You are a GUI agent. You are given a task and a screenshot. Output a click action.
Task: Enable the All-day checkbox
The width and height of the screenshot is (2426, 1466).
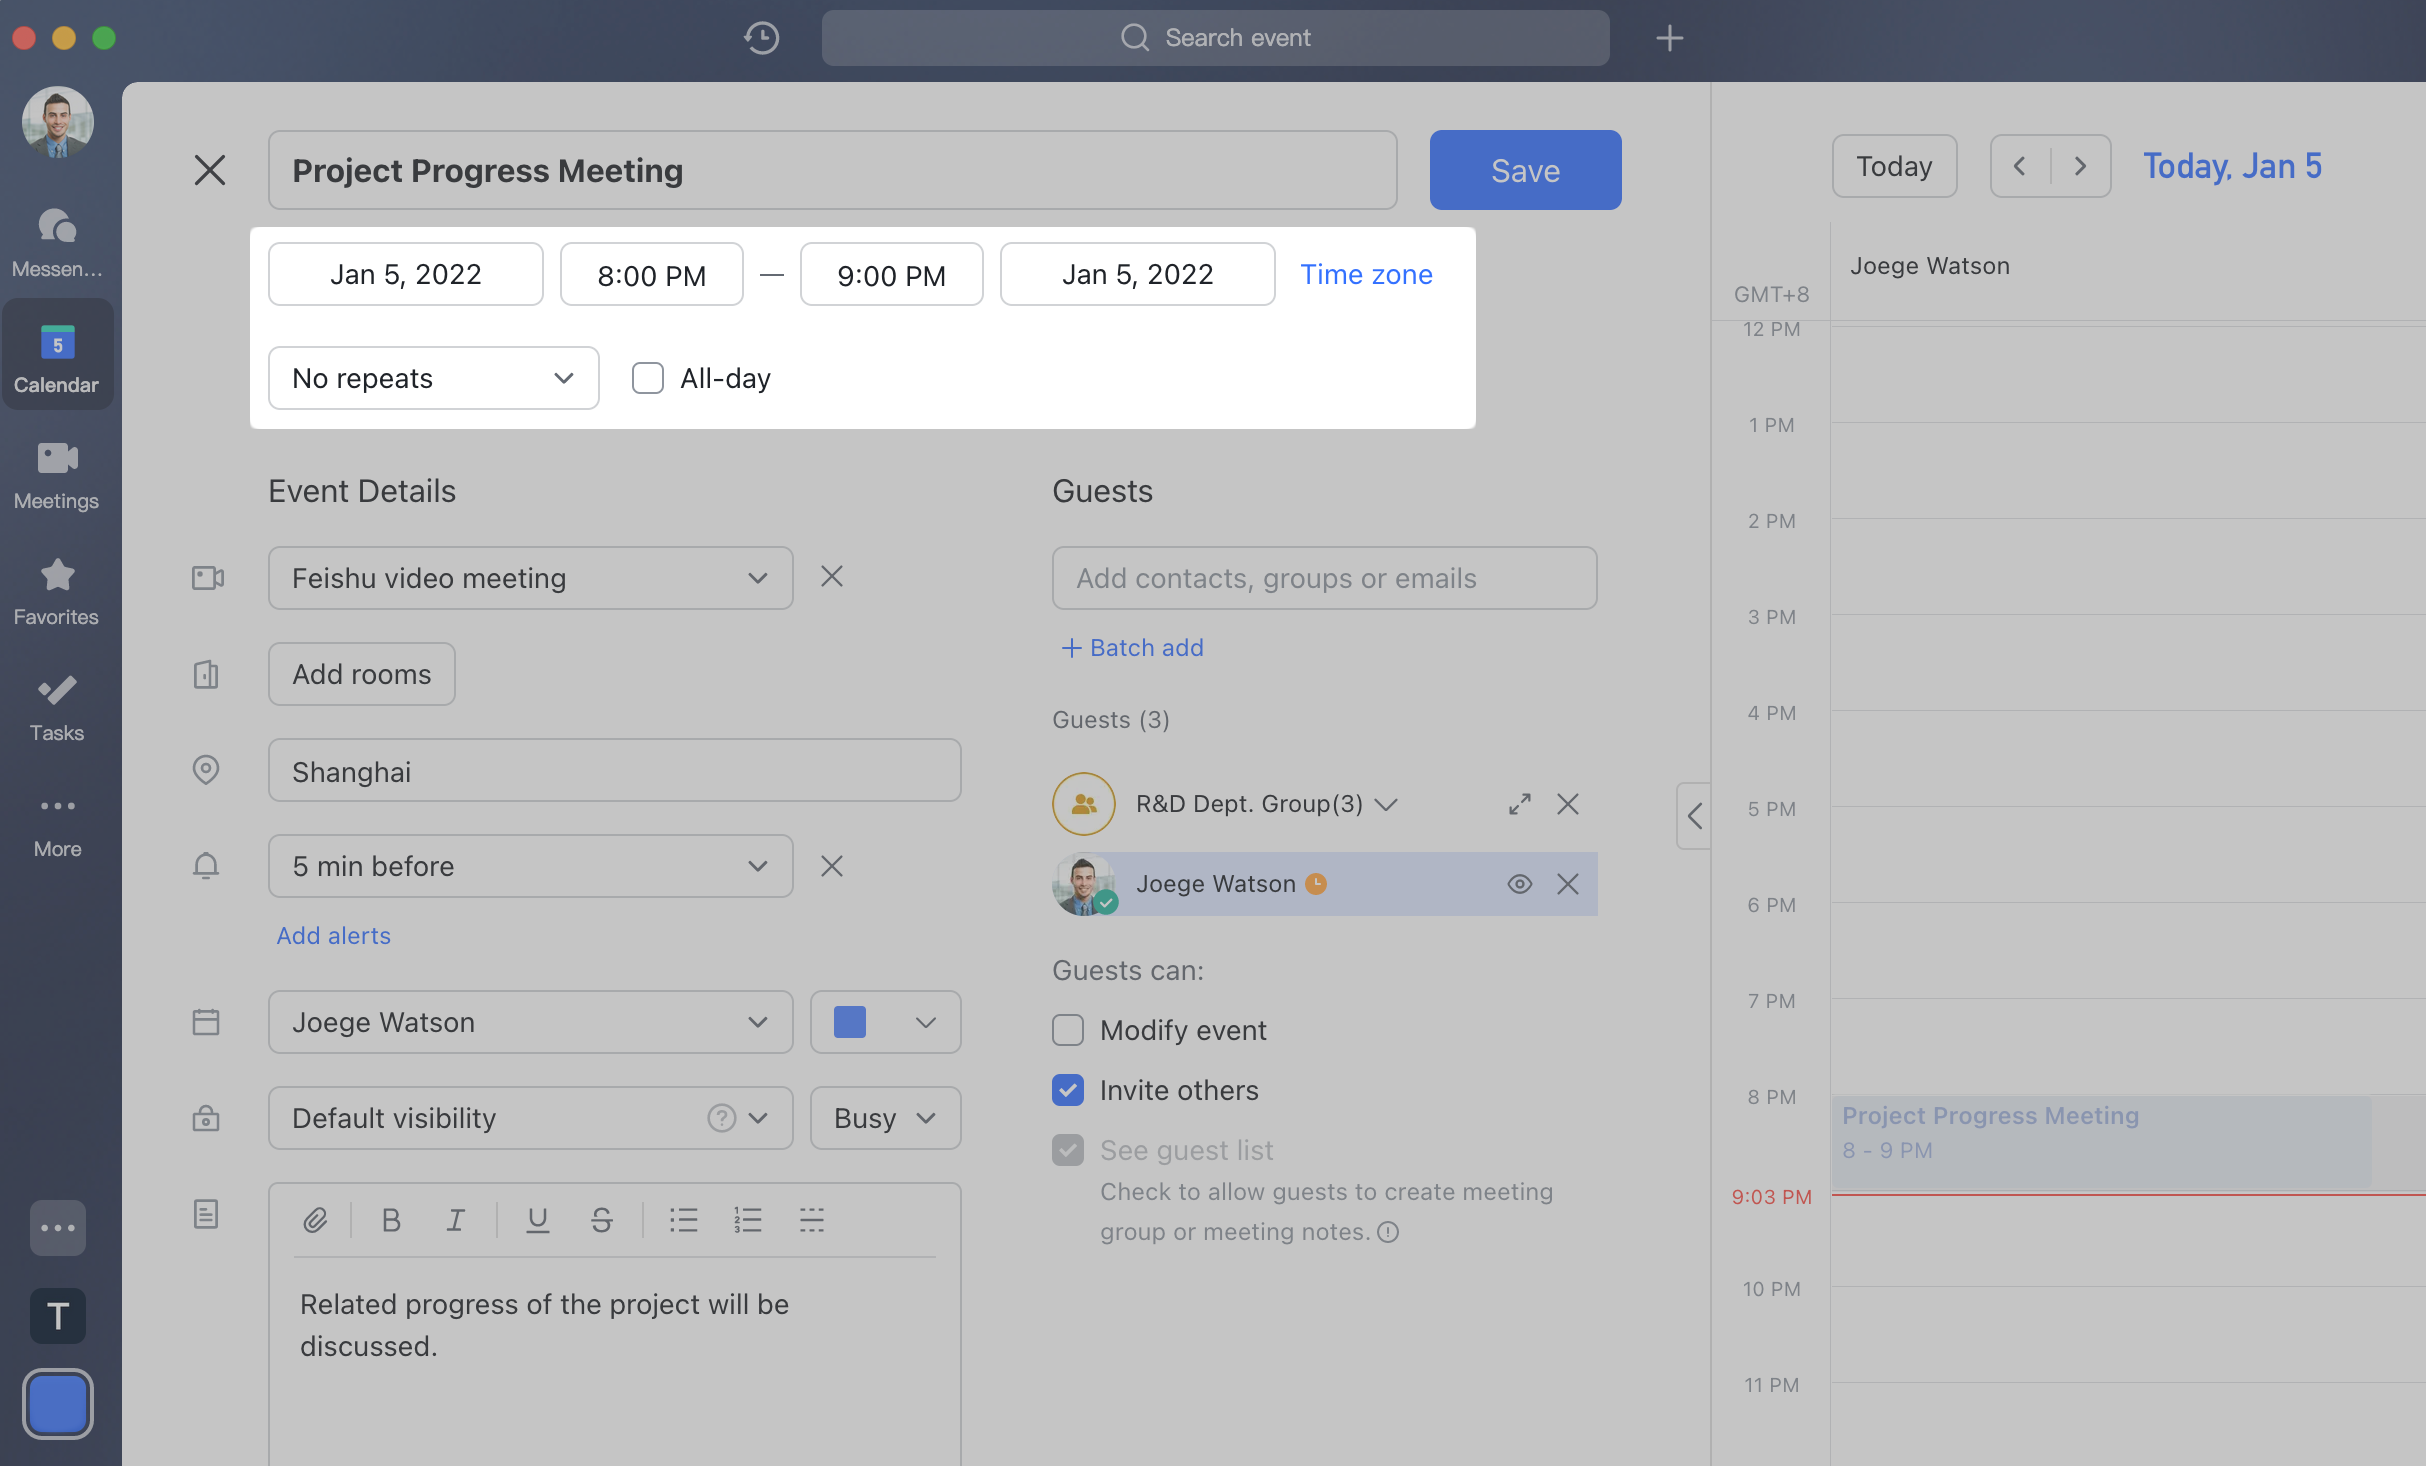coord(648,378)
